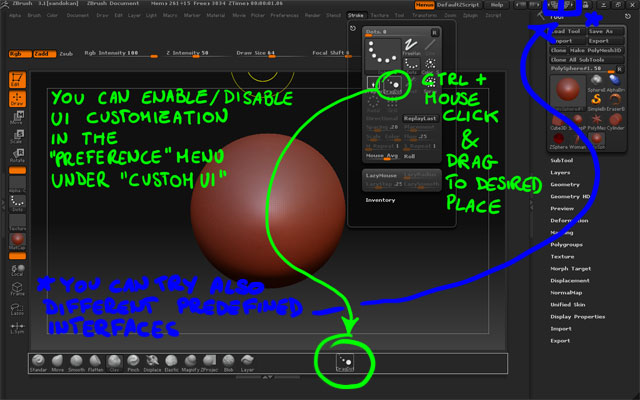This screenshot has height=400, width=640.
Task: Select the Layer brush
Action: click(247, 363)
